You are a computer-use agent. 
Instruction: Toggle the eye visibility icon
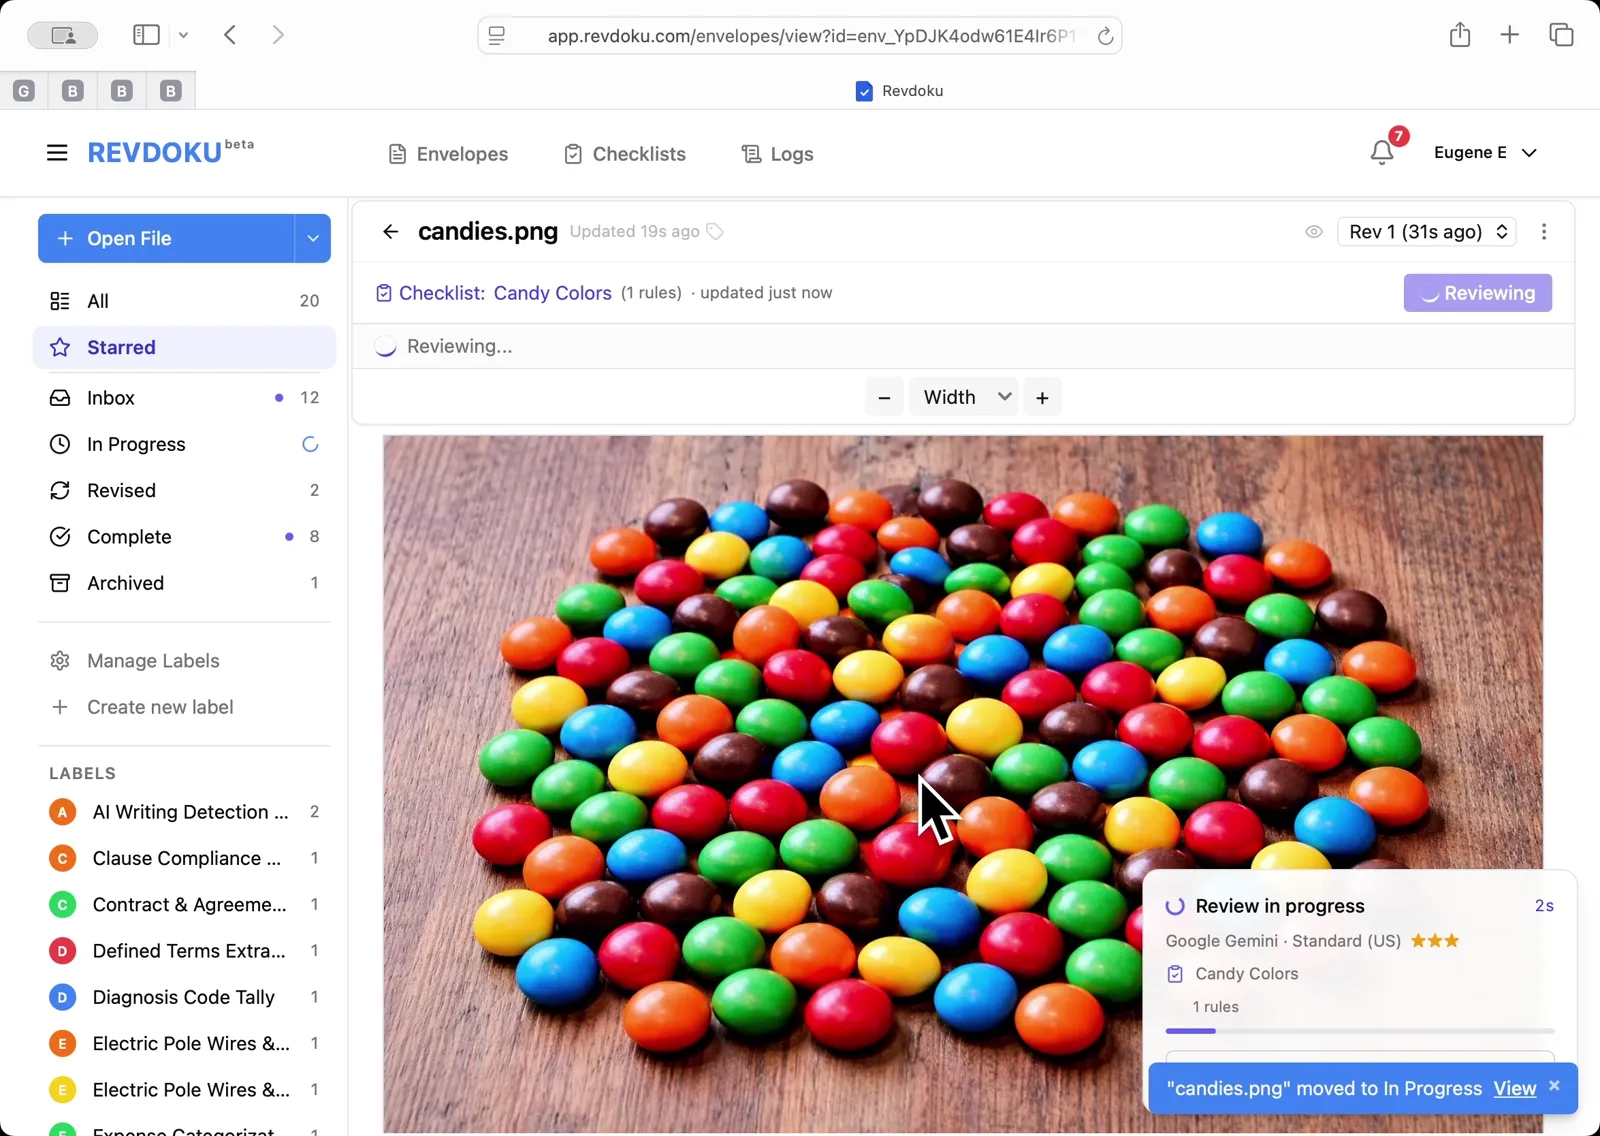coord(1314,232)
